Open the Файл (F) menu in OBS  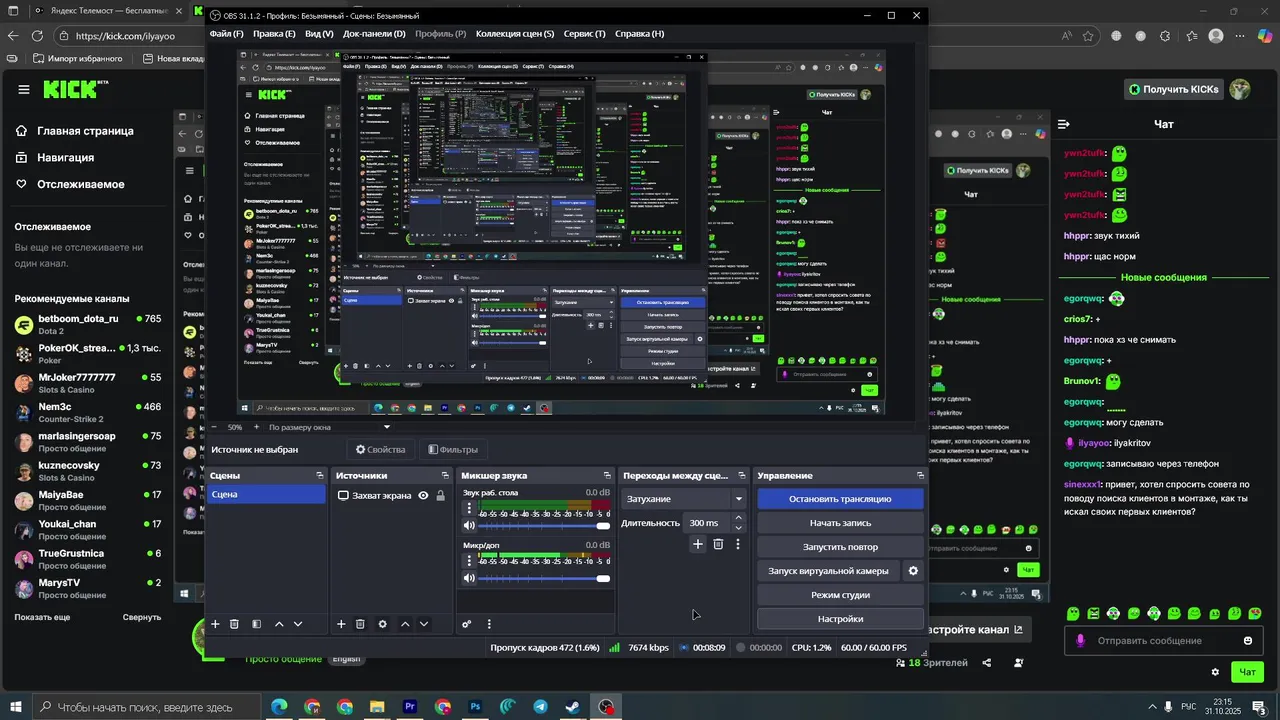pos(226,33)
